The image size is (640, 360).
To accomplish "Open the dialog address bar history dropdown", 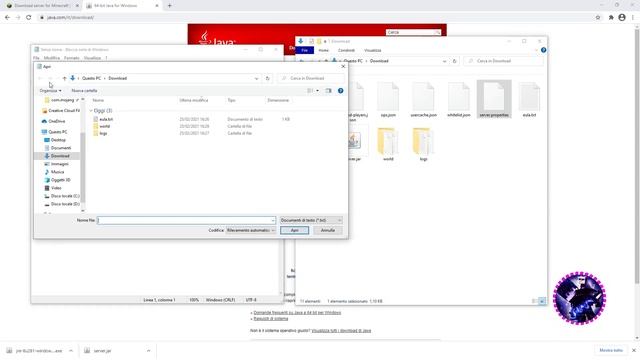I will coord(256,78).
